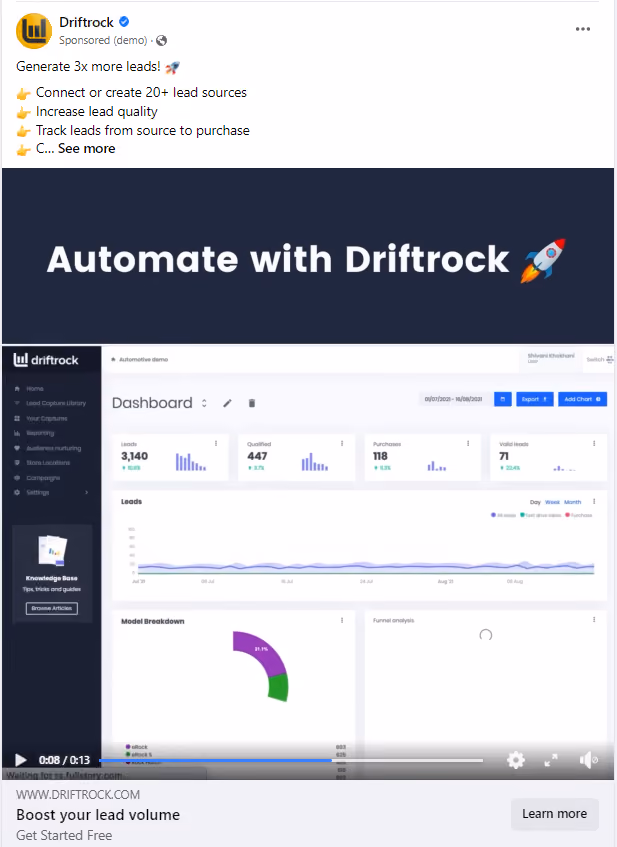The image size is (617, 847).
Task: Click the Add Chart button
Action: (582, 399)
